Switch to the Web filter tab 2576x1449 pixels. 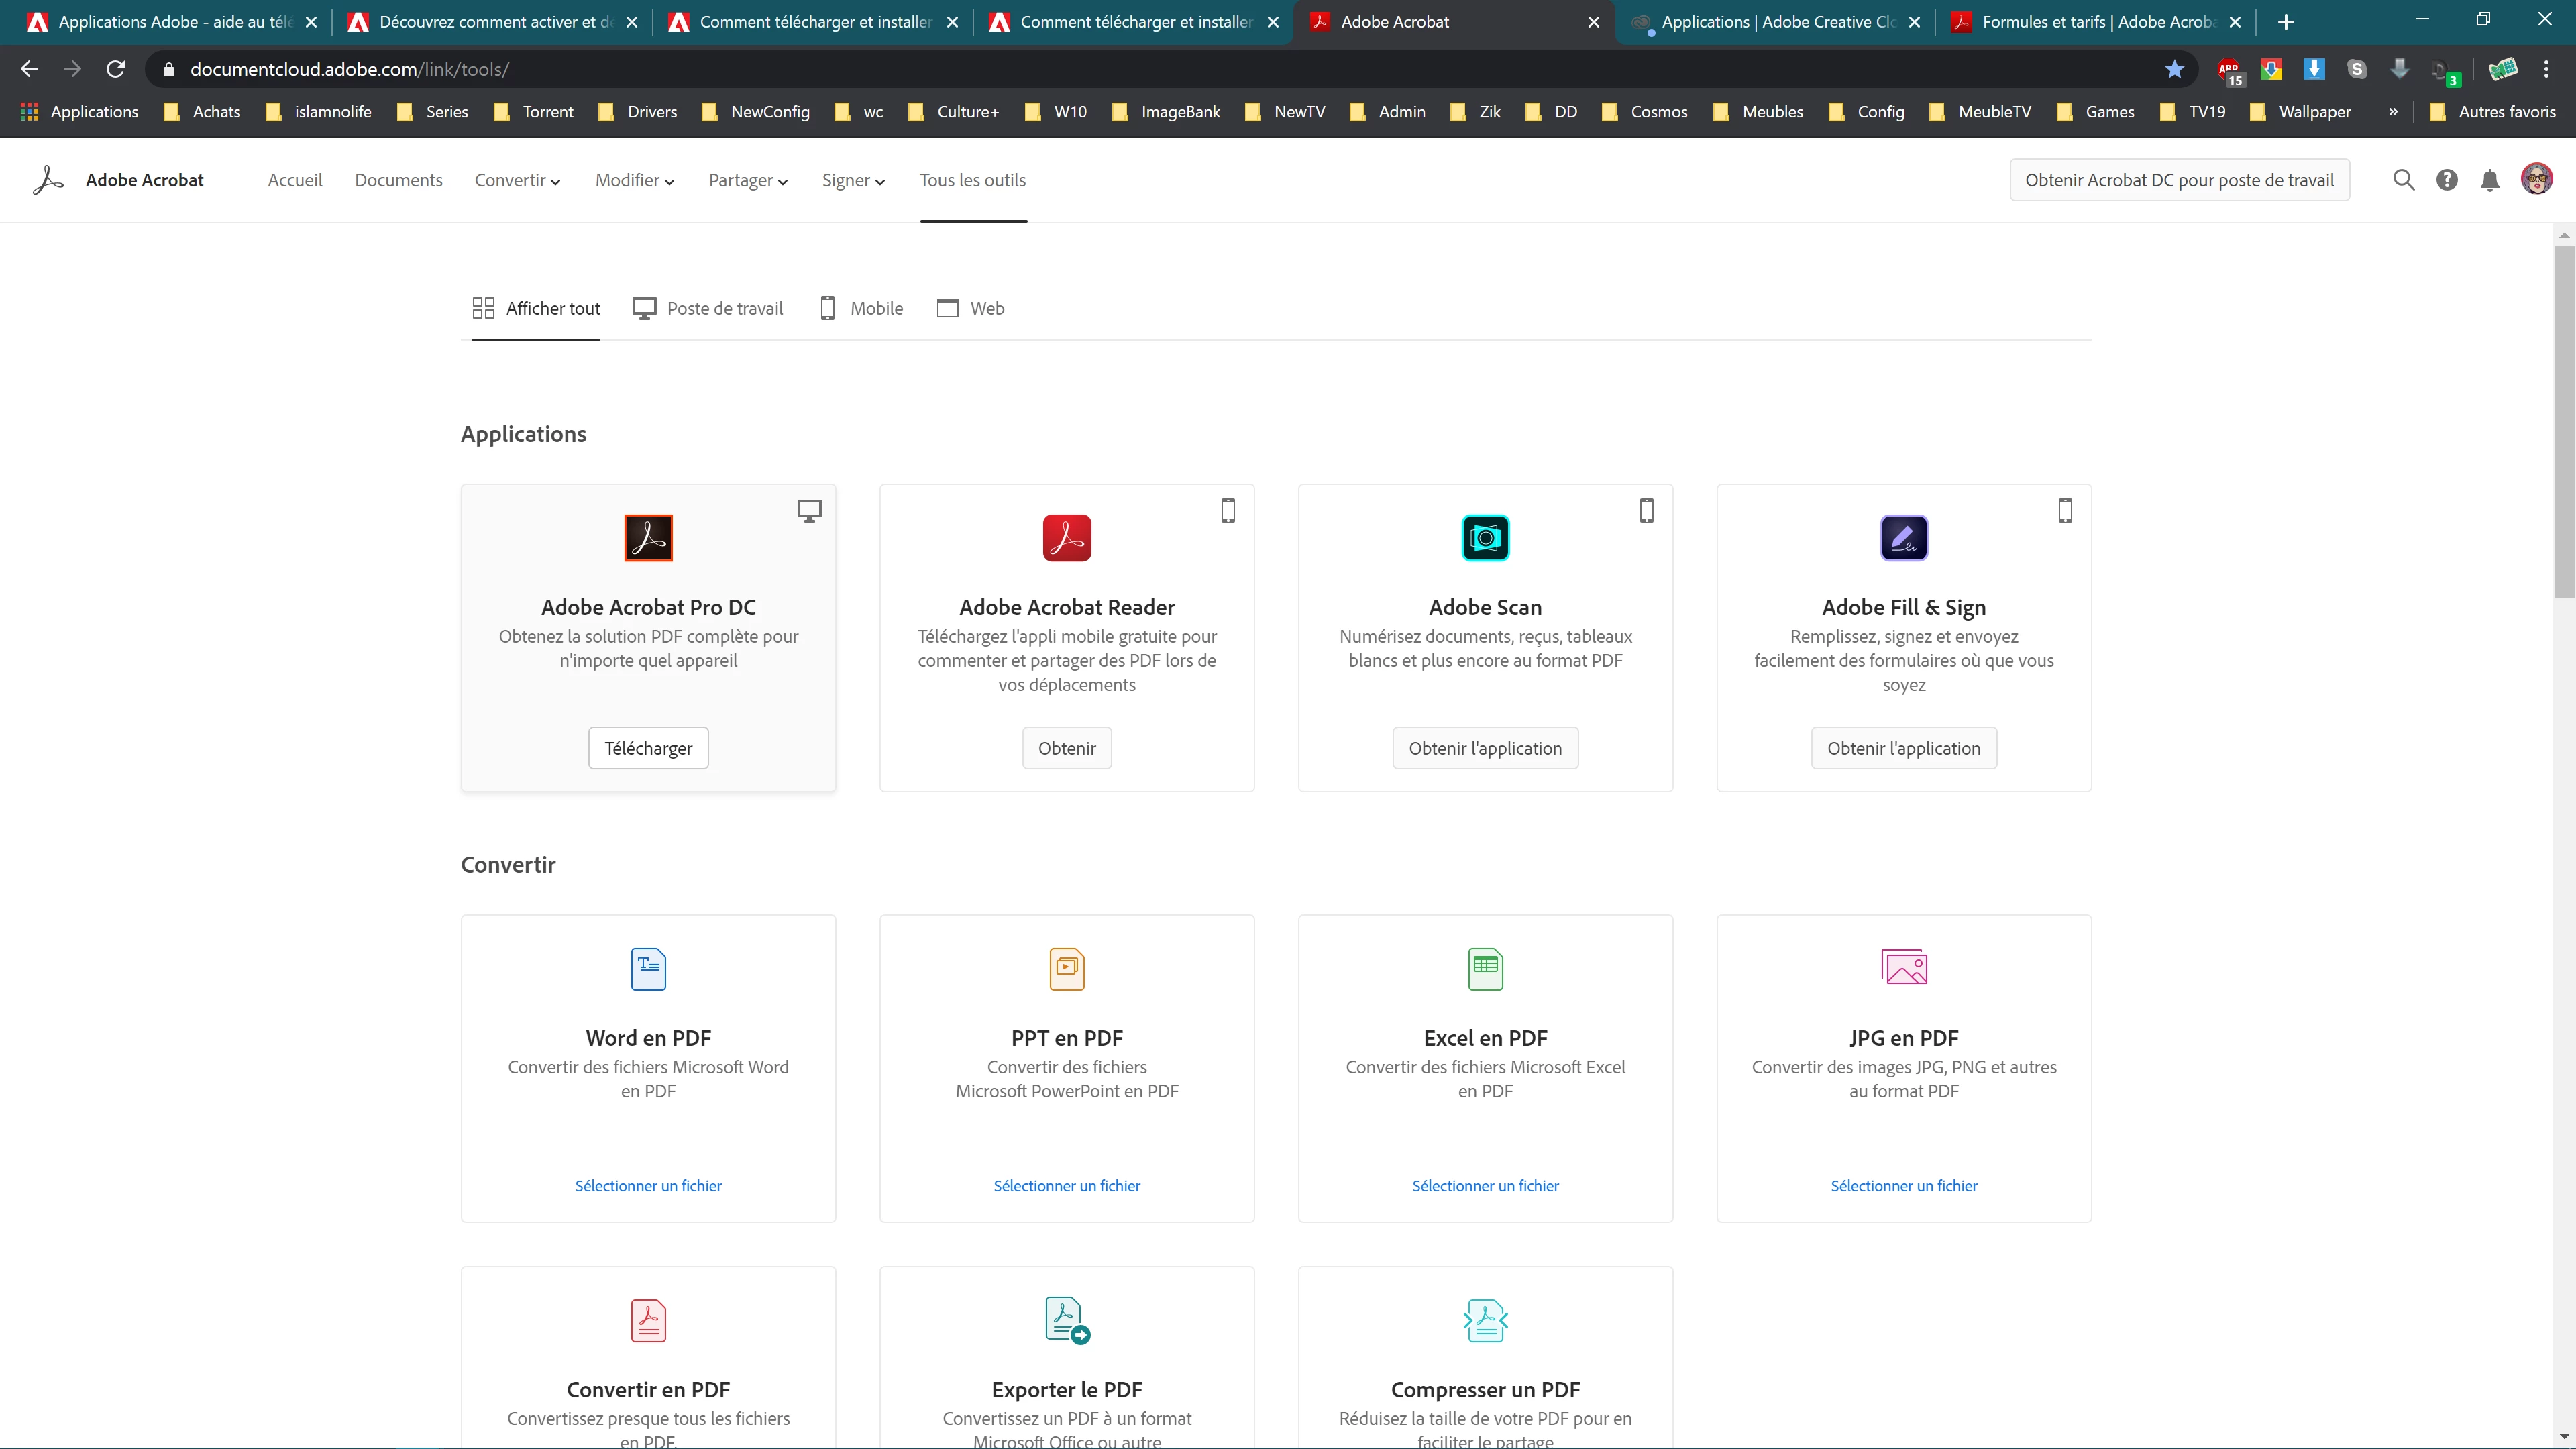971,308
